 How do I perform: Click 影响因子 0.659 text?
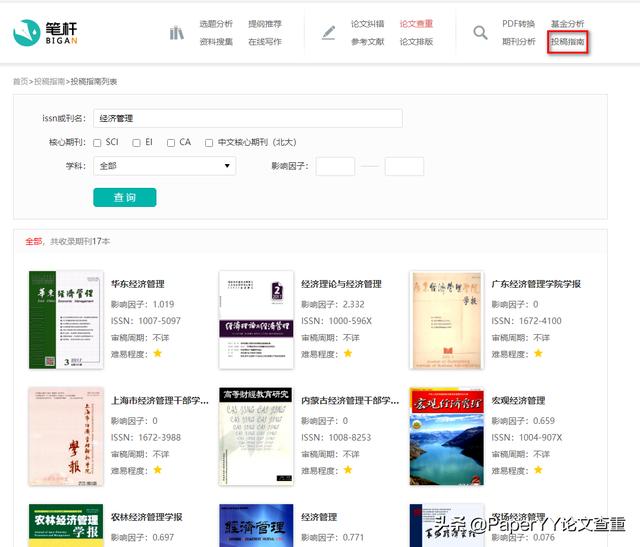point(523,420)
